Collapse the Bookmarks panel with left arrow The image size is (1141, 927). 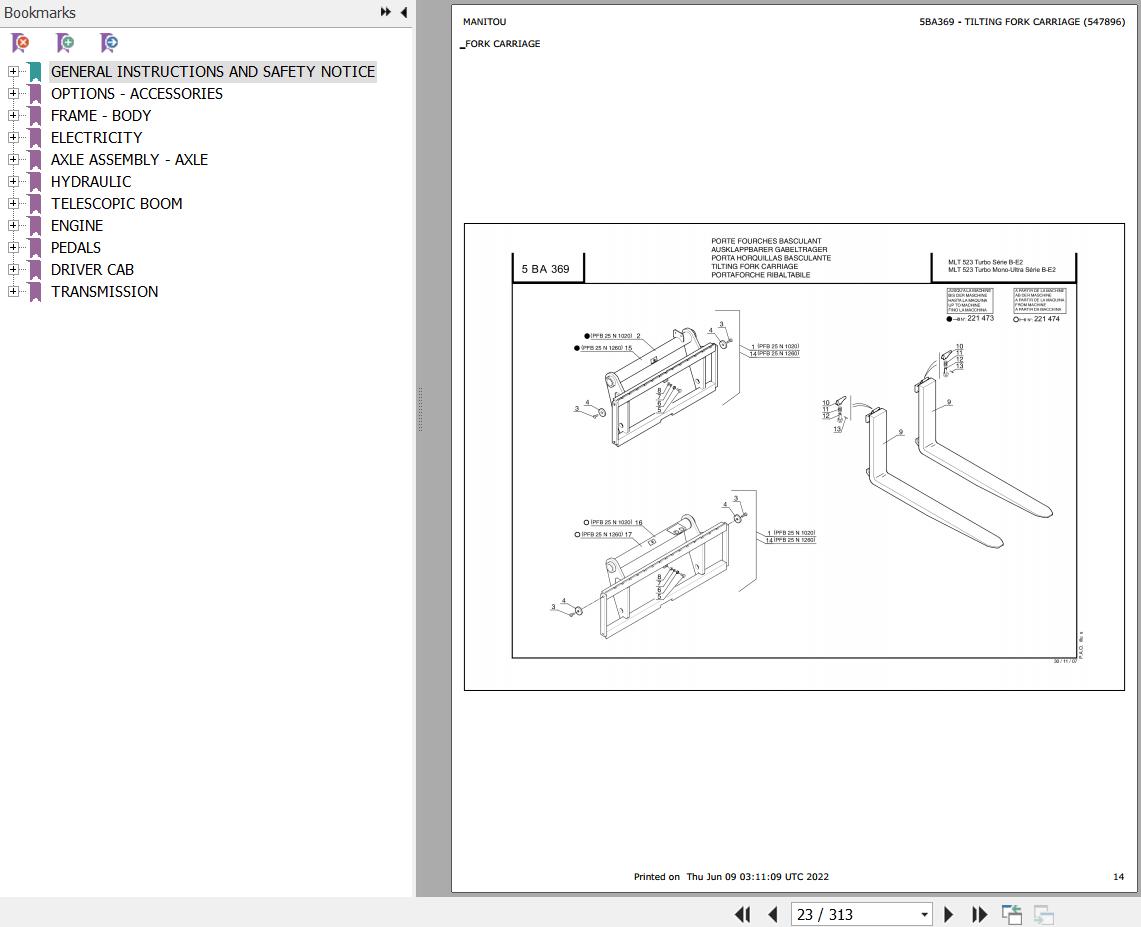404,12
